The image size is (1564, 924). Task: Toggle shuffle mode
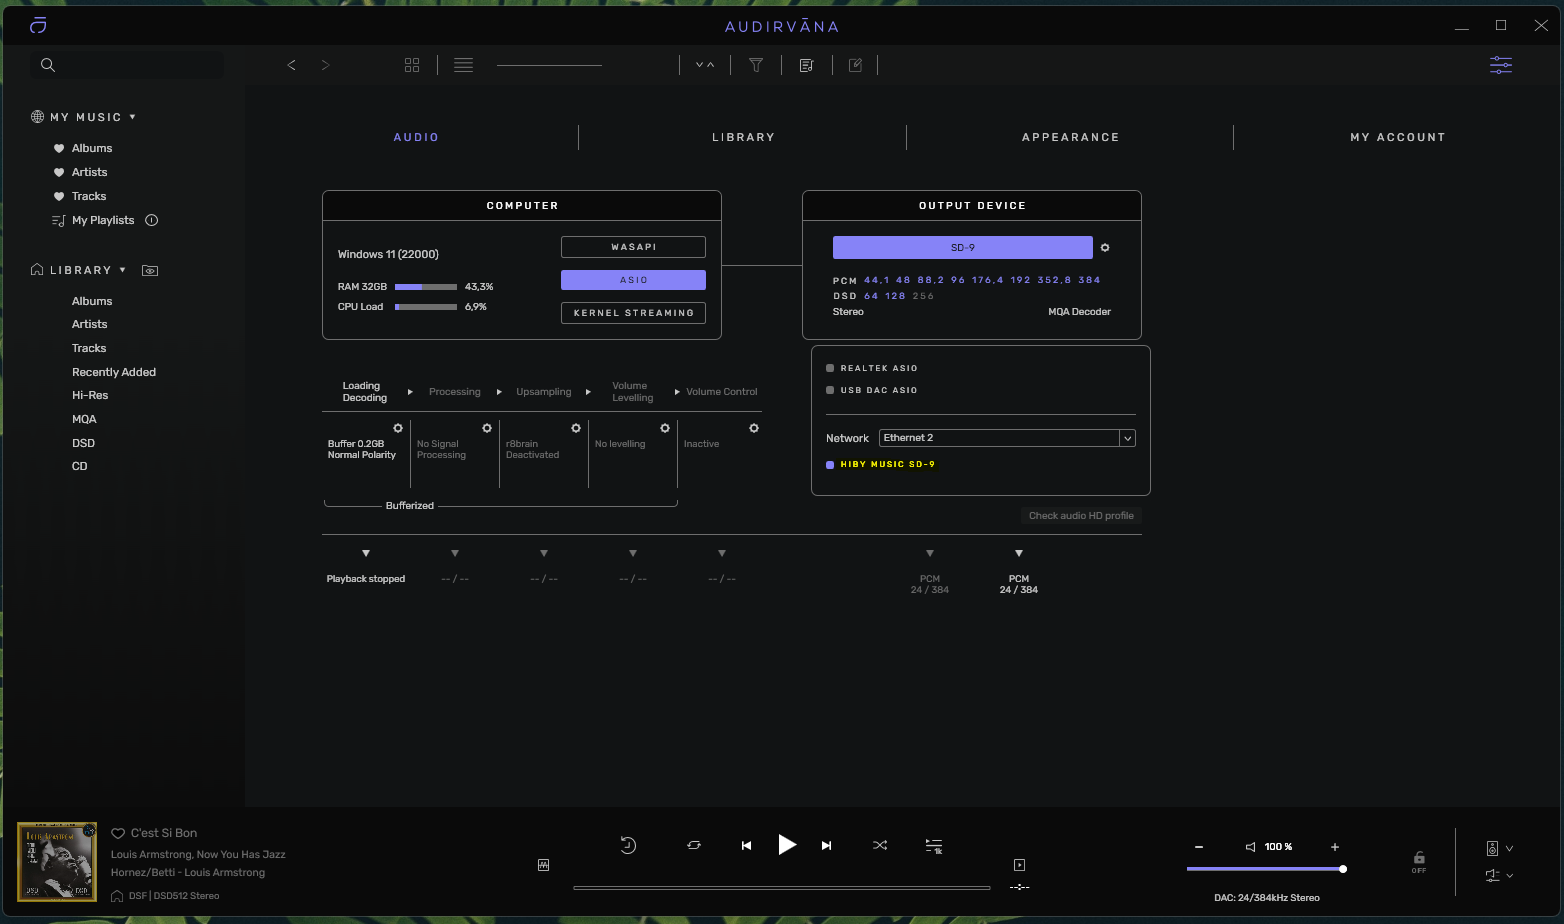click(x=880, y=845)
